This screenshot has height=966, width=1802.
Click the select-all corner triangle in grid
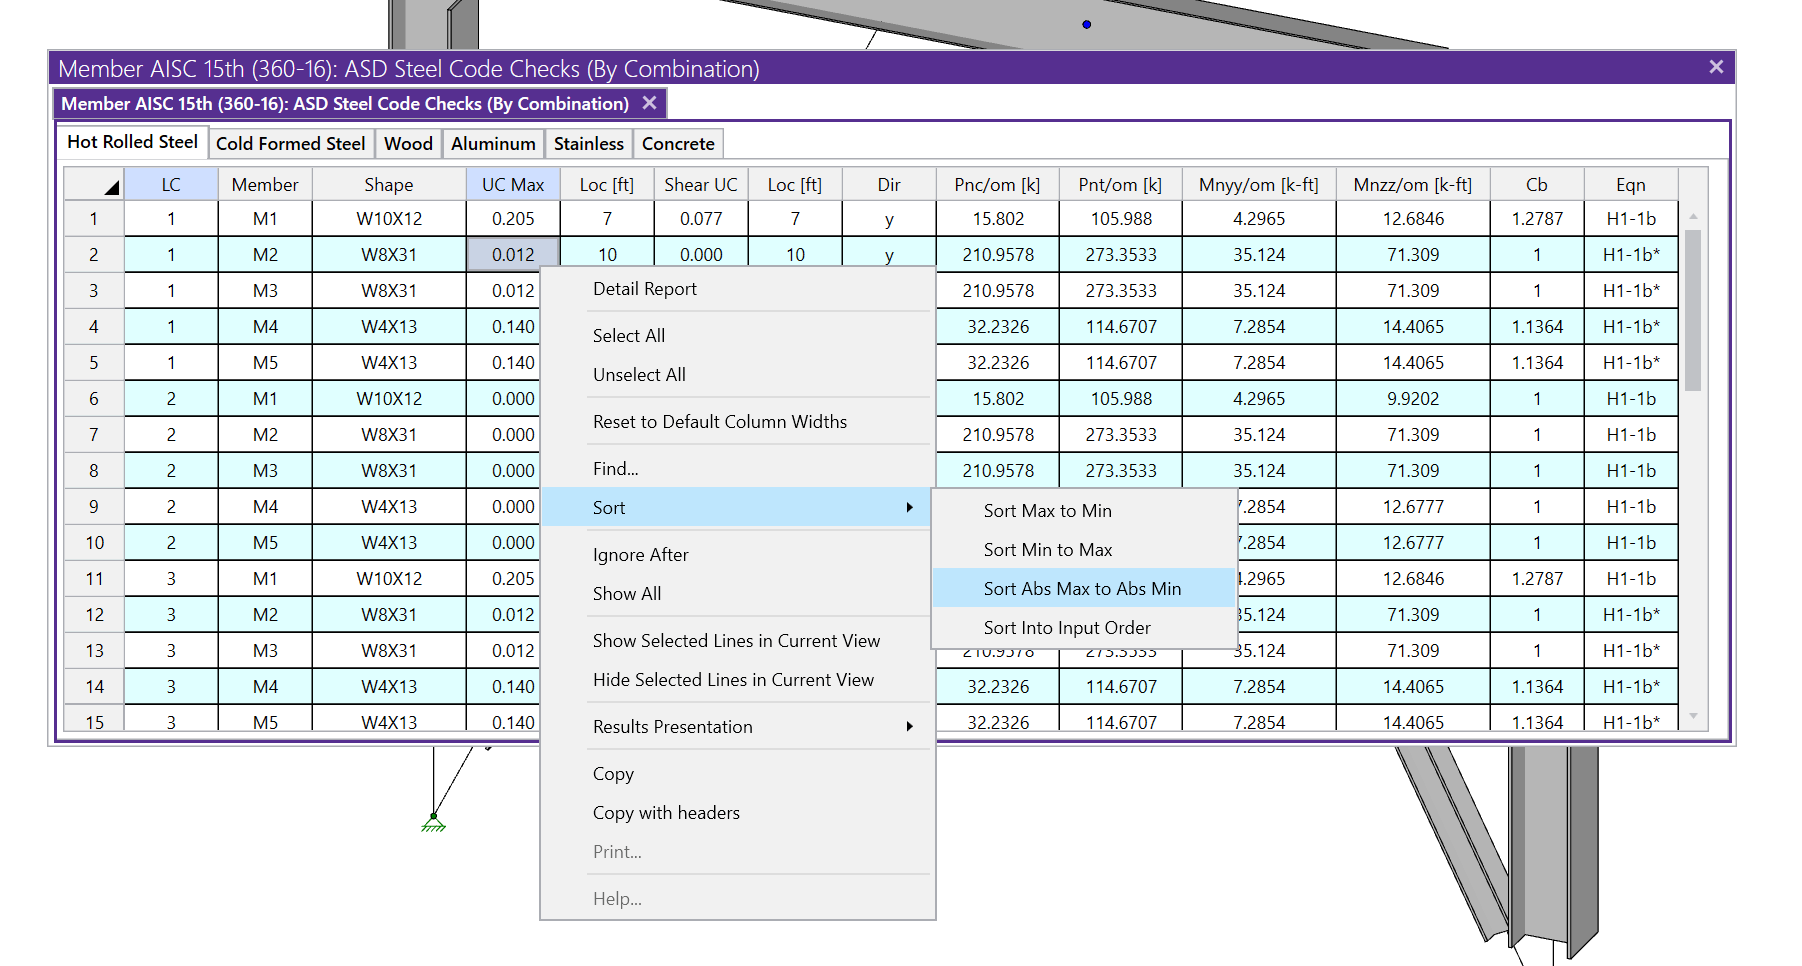tap(110, 186)
